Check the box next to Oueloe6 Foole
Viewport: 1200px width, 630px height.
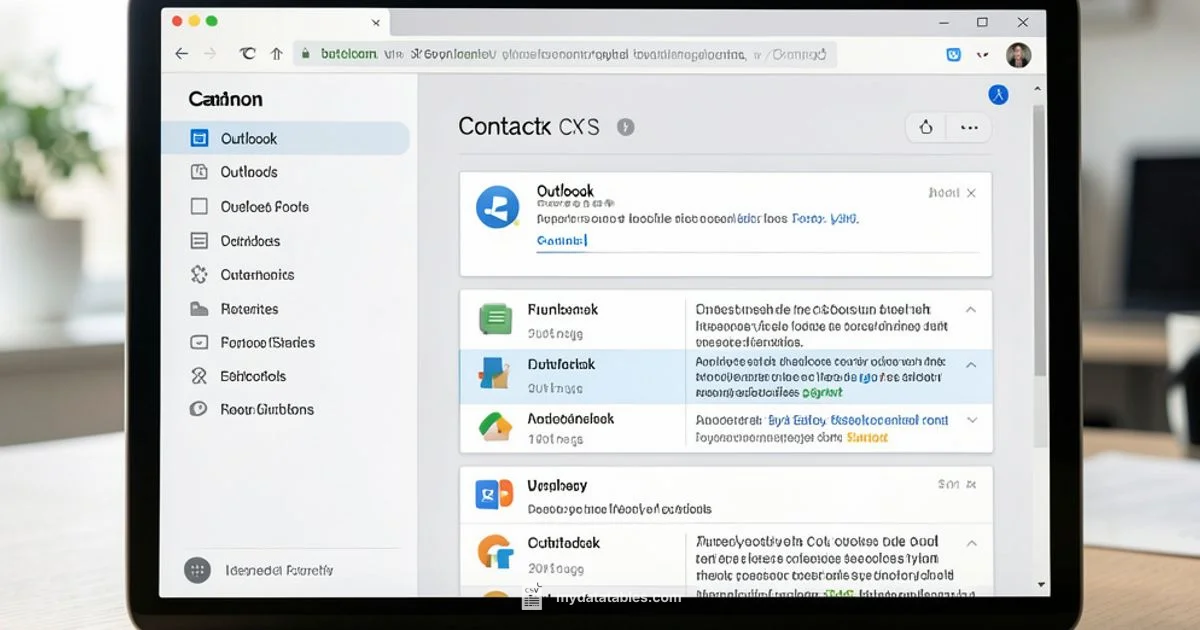(200, 206)
